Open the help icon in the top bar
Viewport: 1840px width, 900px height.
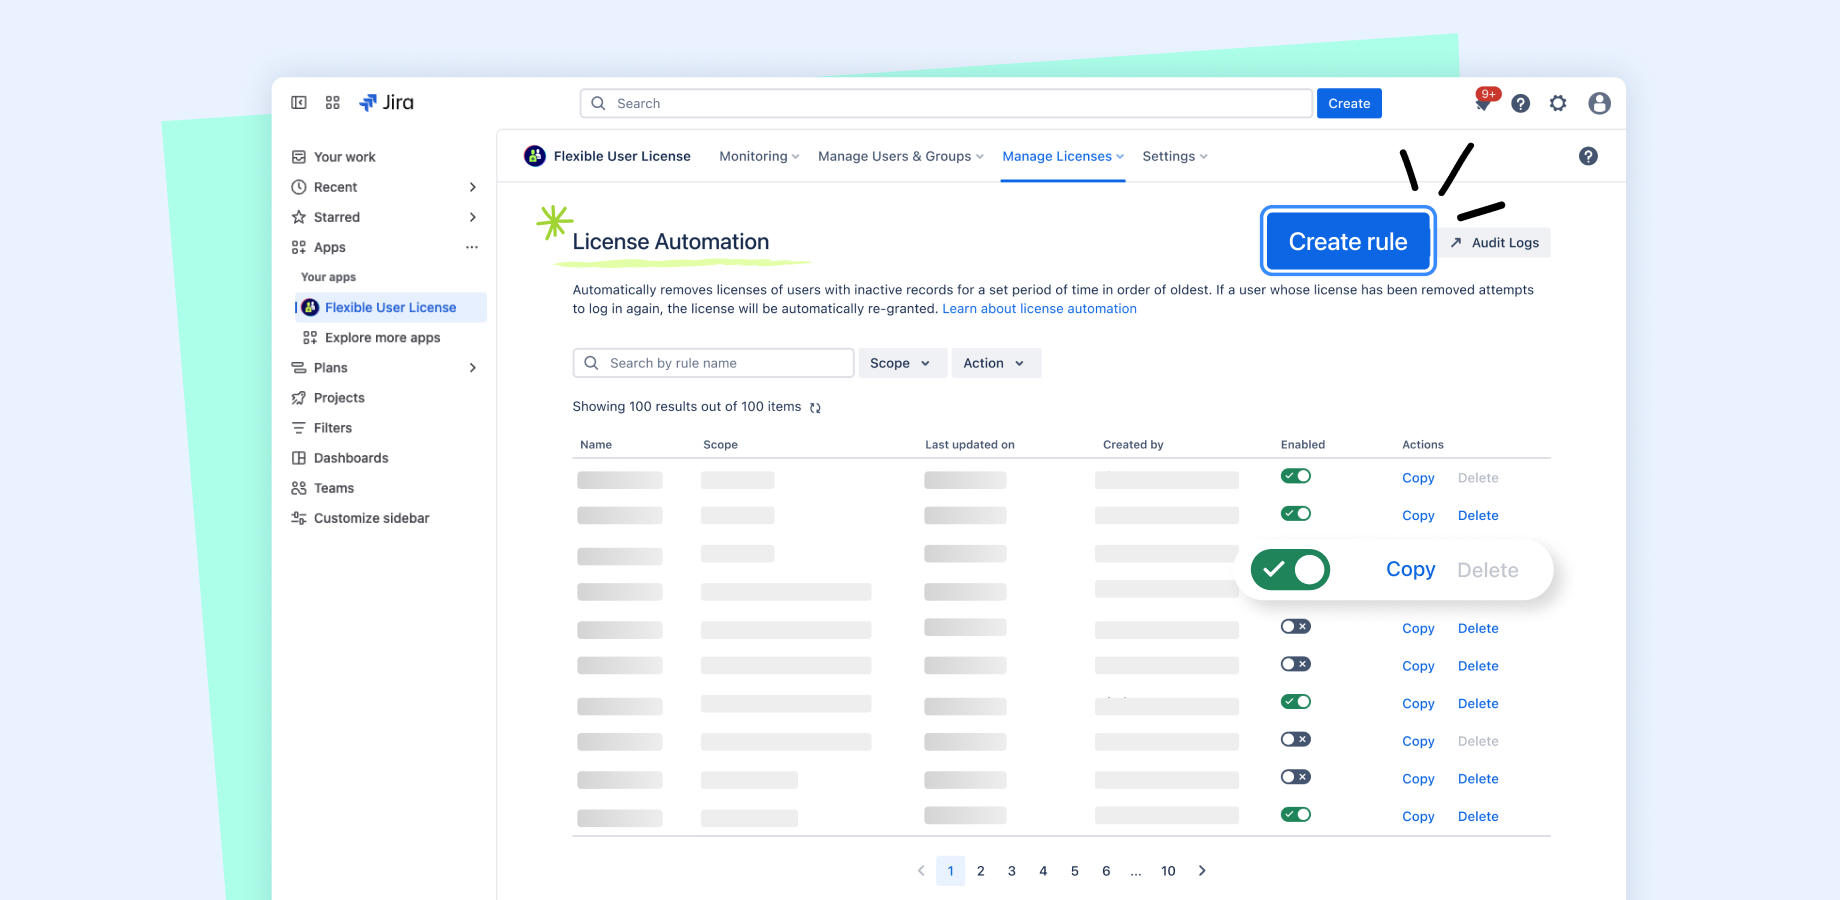[x=1521, y=103]
